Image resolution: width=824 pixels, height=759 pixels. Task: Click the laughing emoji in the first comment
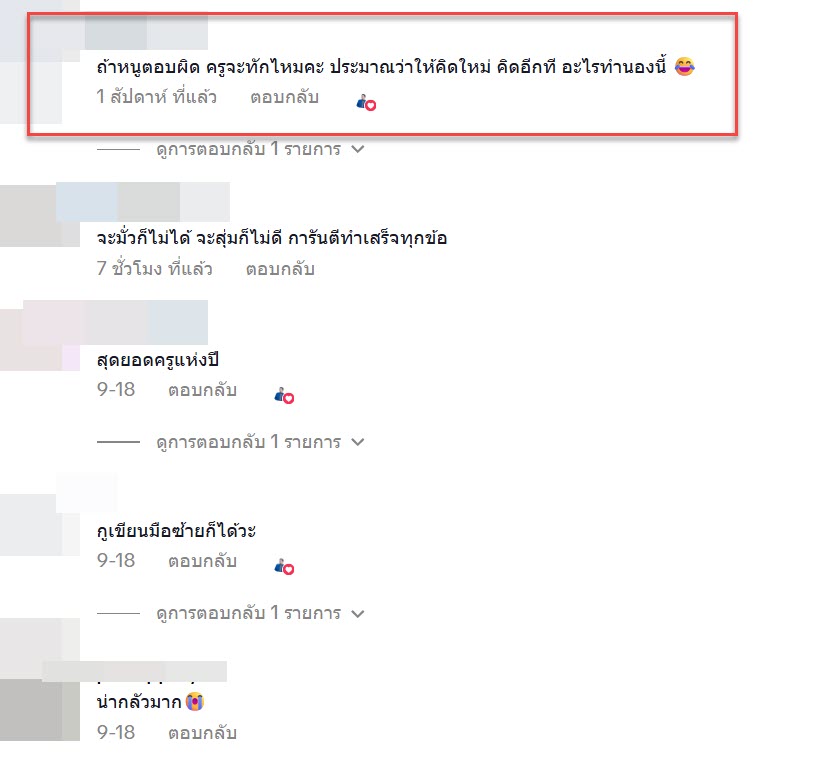(684, 66)
